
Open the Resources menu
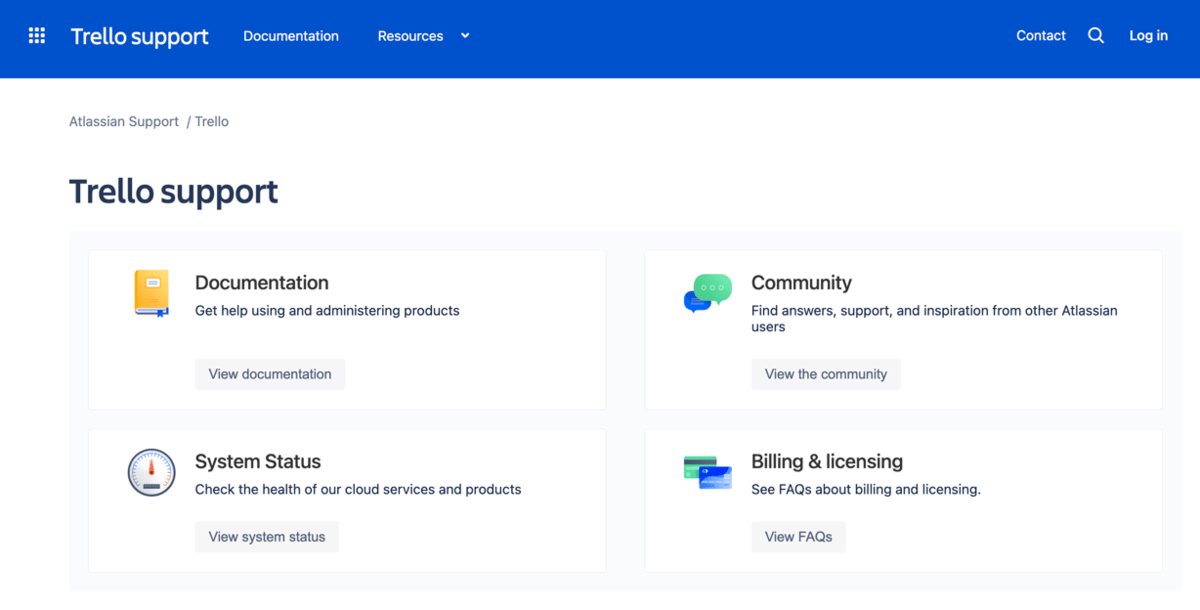tap(410, 36)
